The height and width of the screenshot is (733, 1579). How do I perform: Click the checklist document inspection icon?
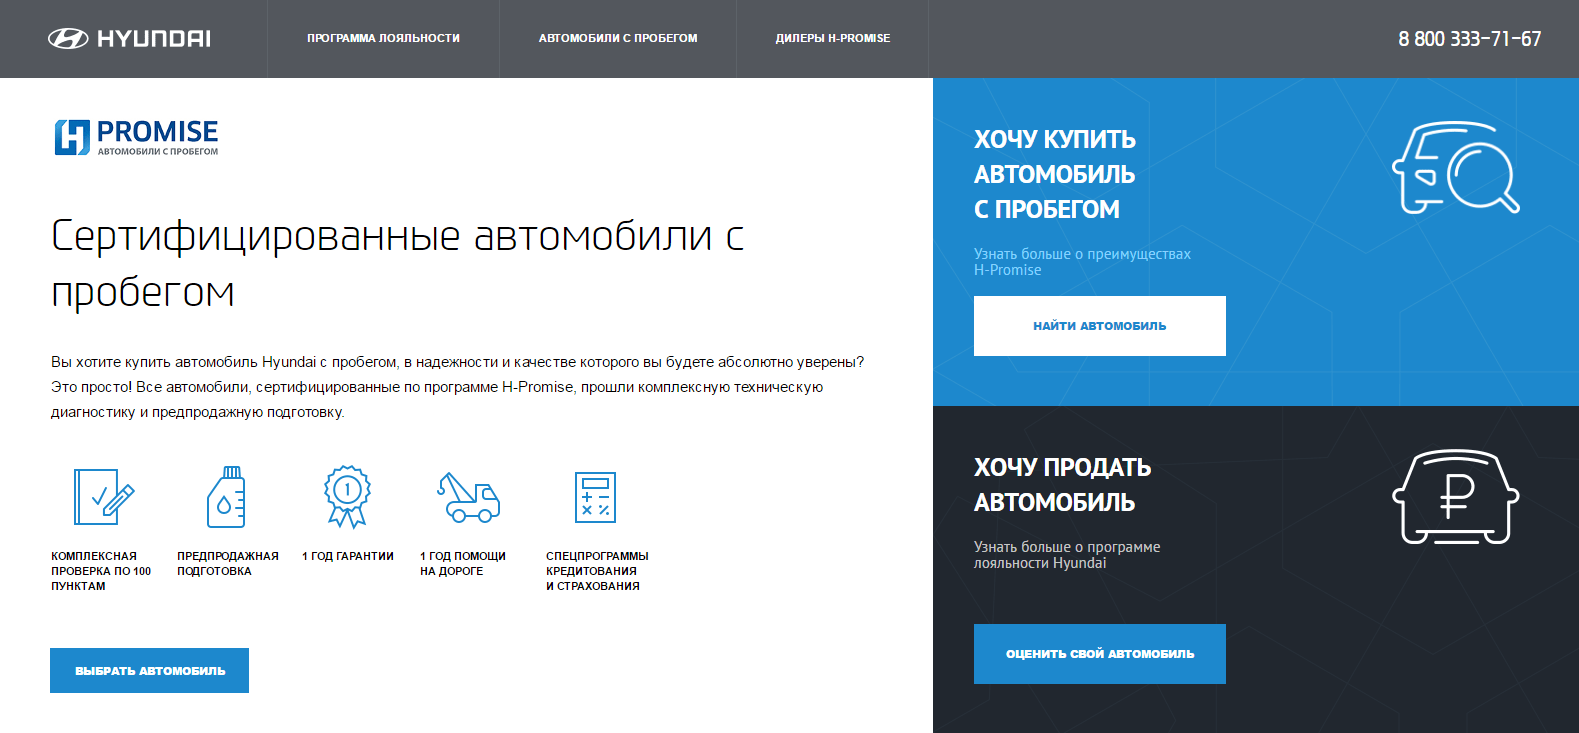click(104, 497)
